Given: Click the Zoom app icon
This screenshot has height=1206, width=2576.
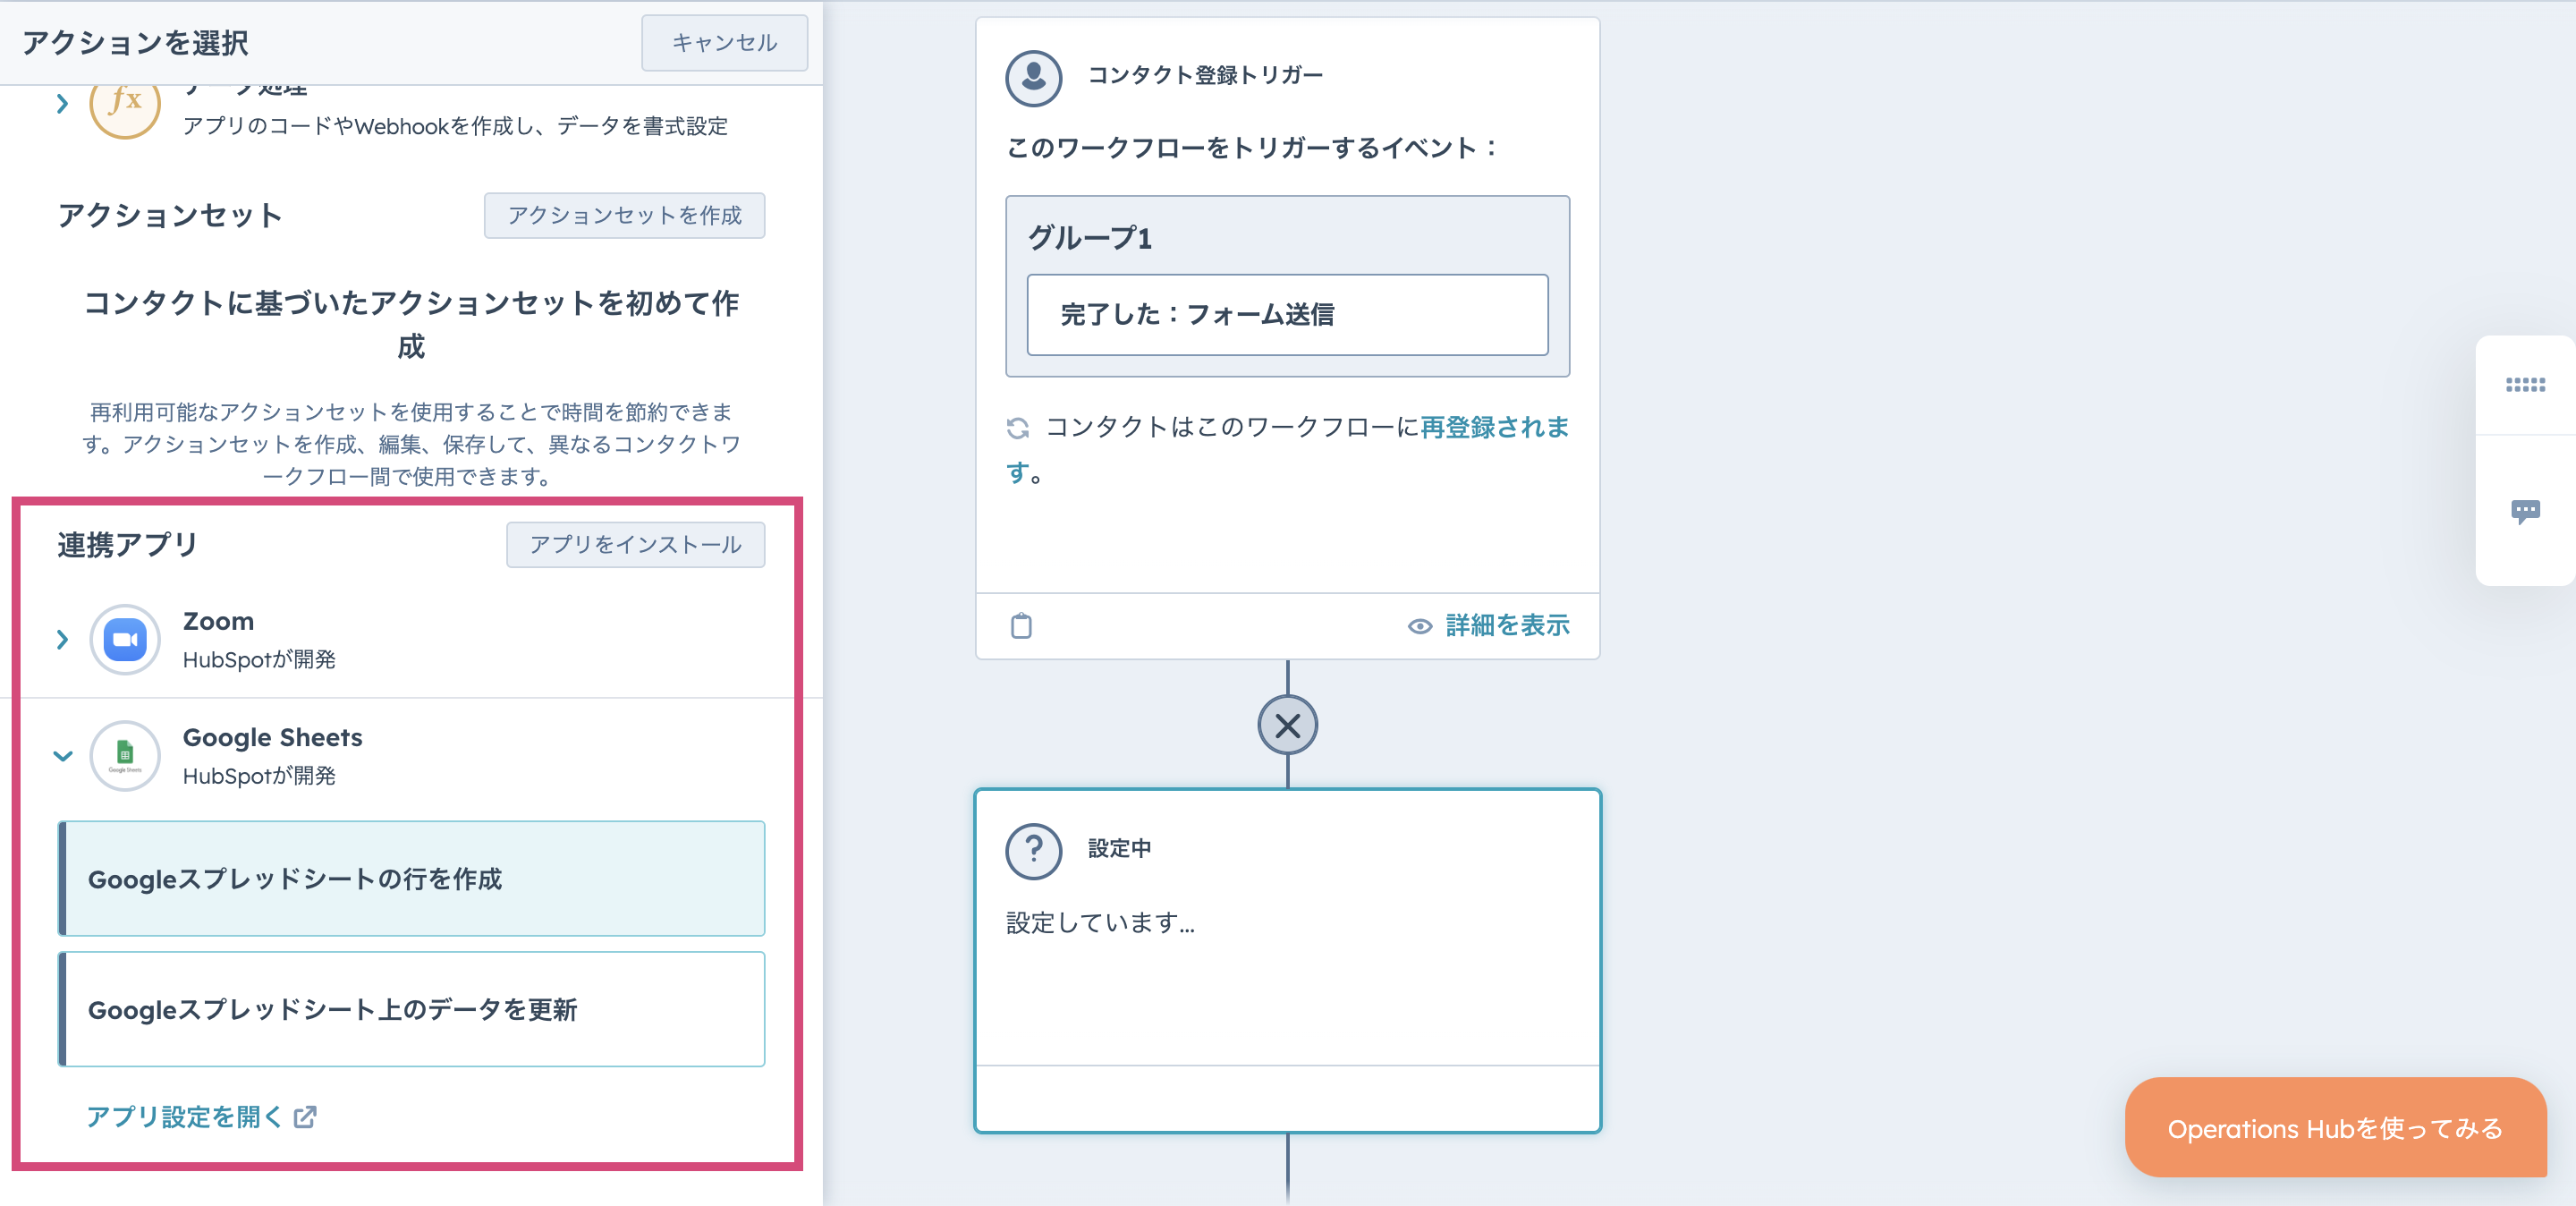Looking at the screenshot, I should click(x=125, y=639).
